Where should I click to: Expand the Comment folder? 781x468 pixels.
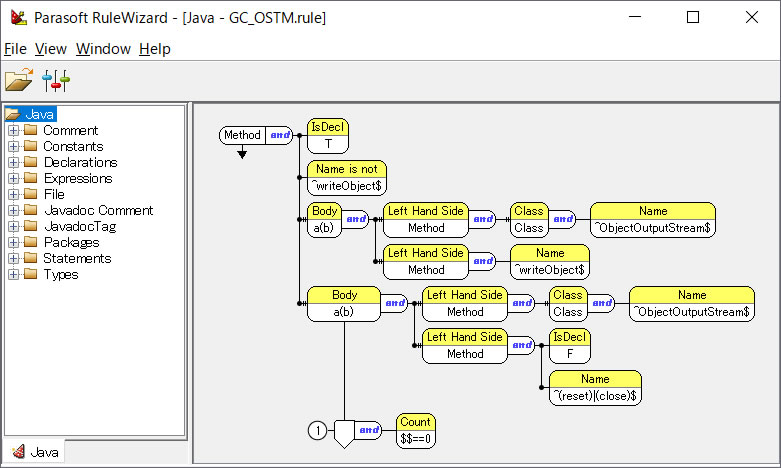tap(13, 130)
